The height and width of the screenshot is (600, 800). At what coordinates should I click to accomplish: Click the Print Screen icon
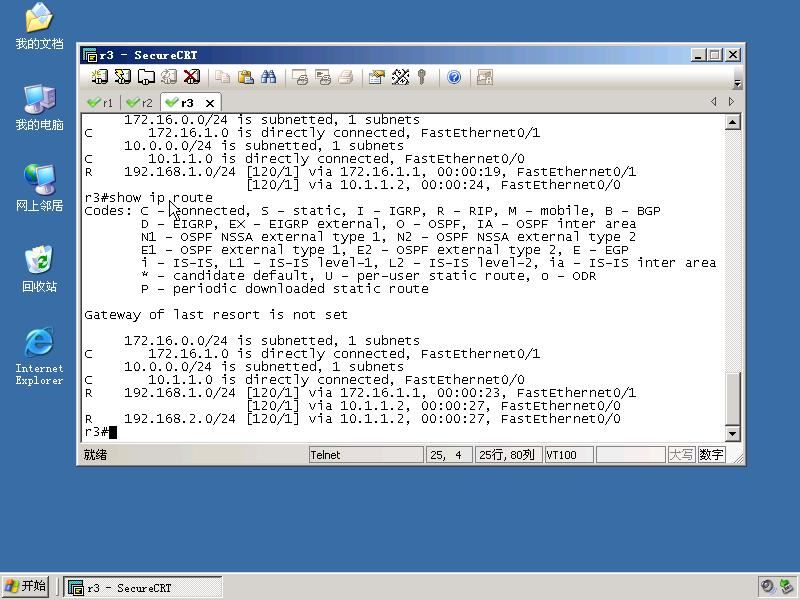click(x=299, y=77)
